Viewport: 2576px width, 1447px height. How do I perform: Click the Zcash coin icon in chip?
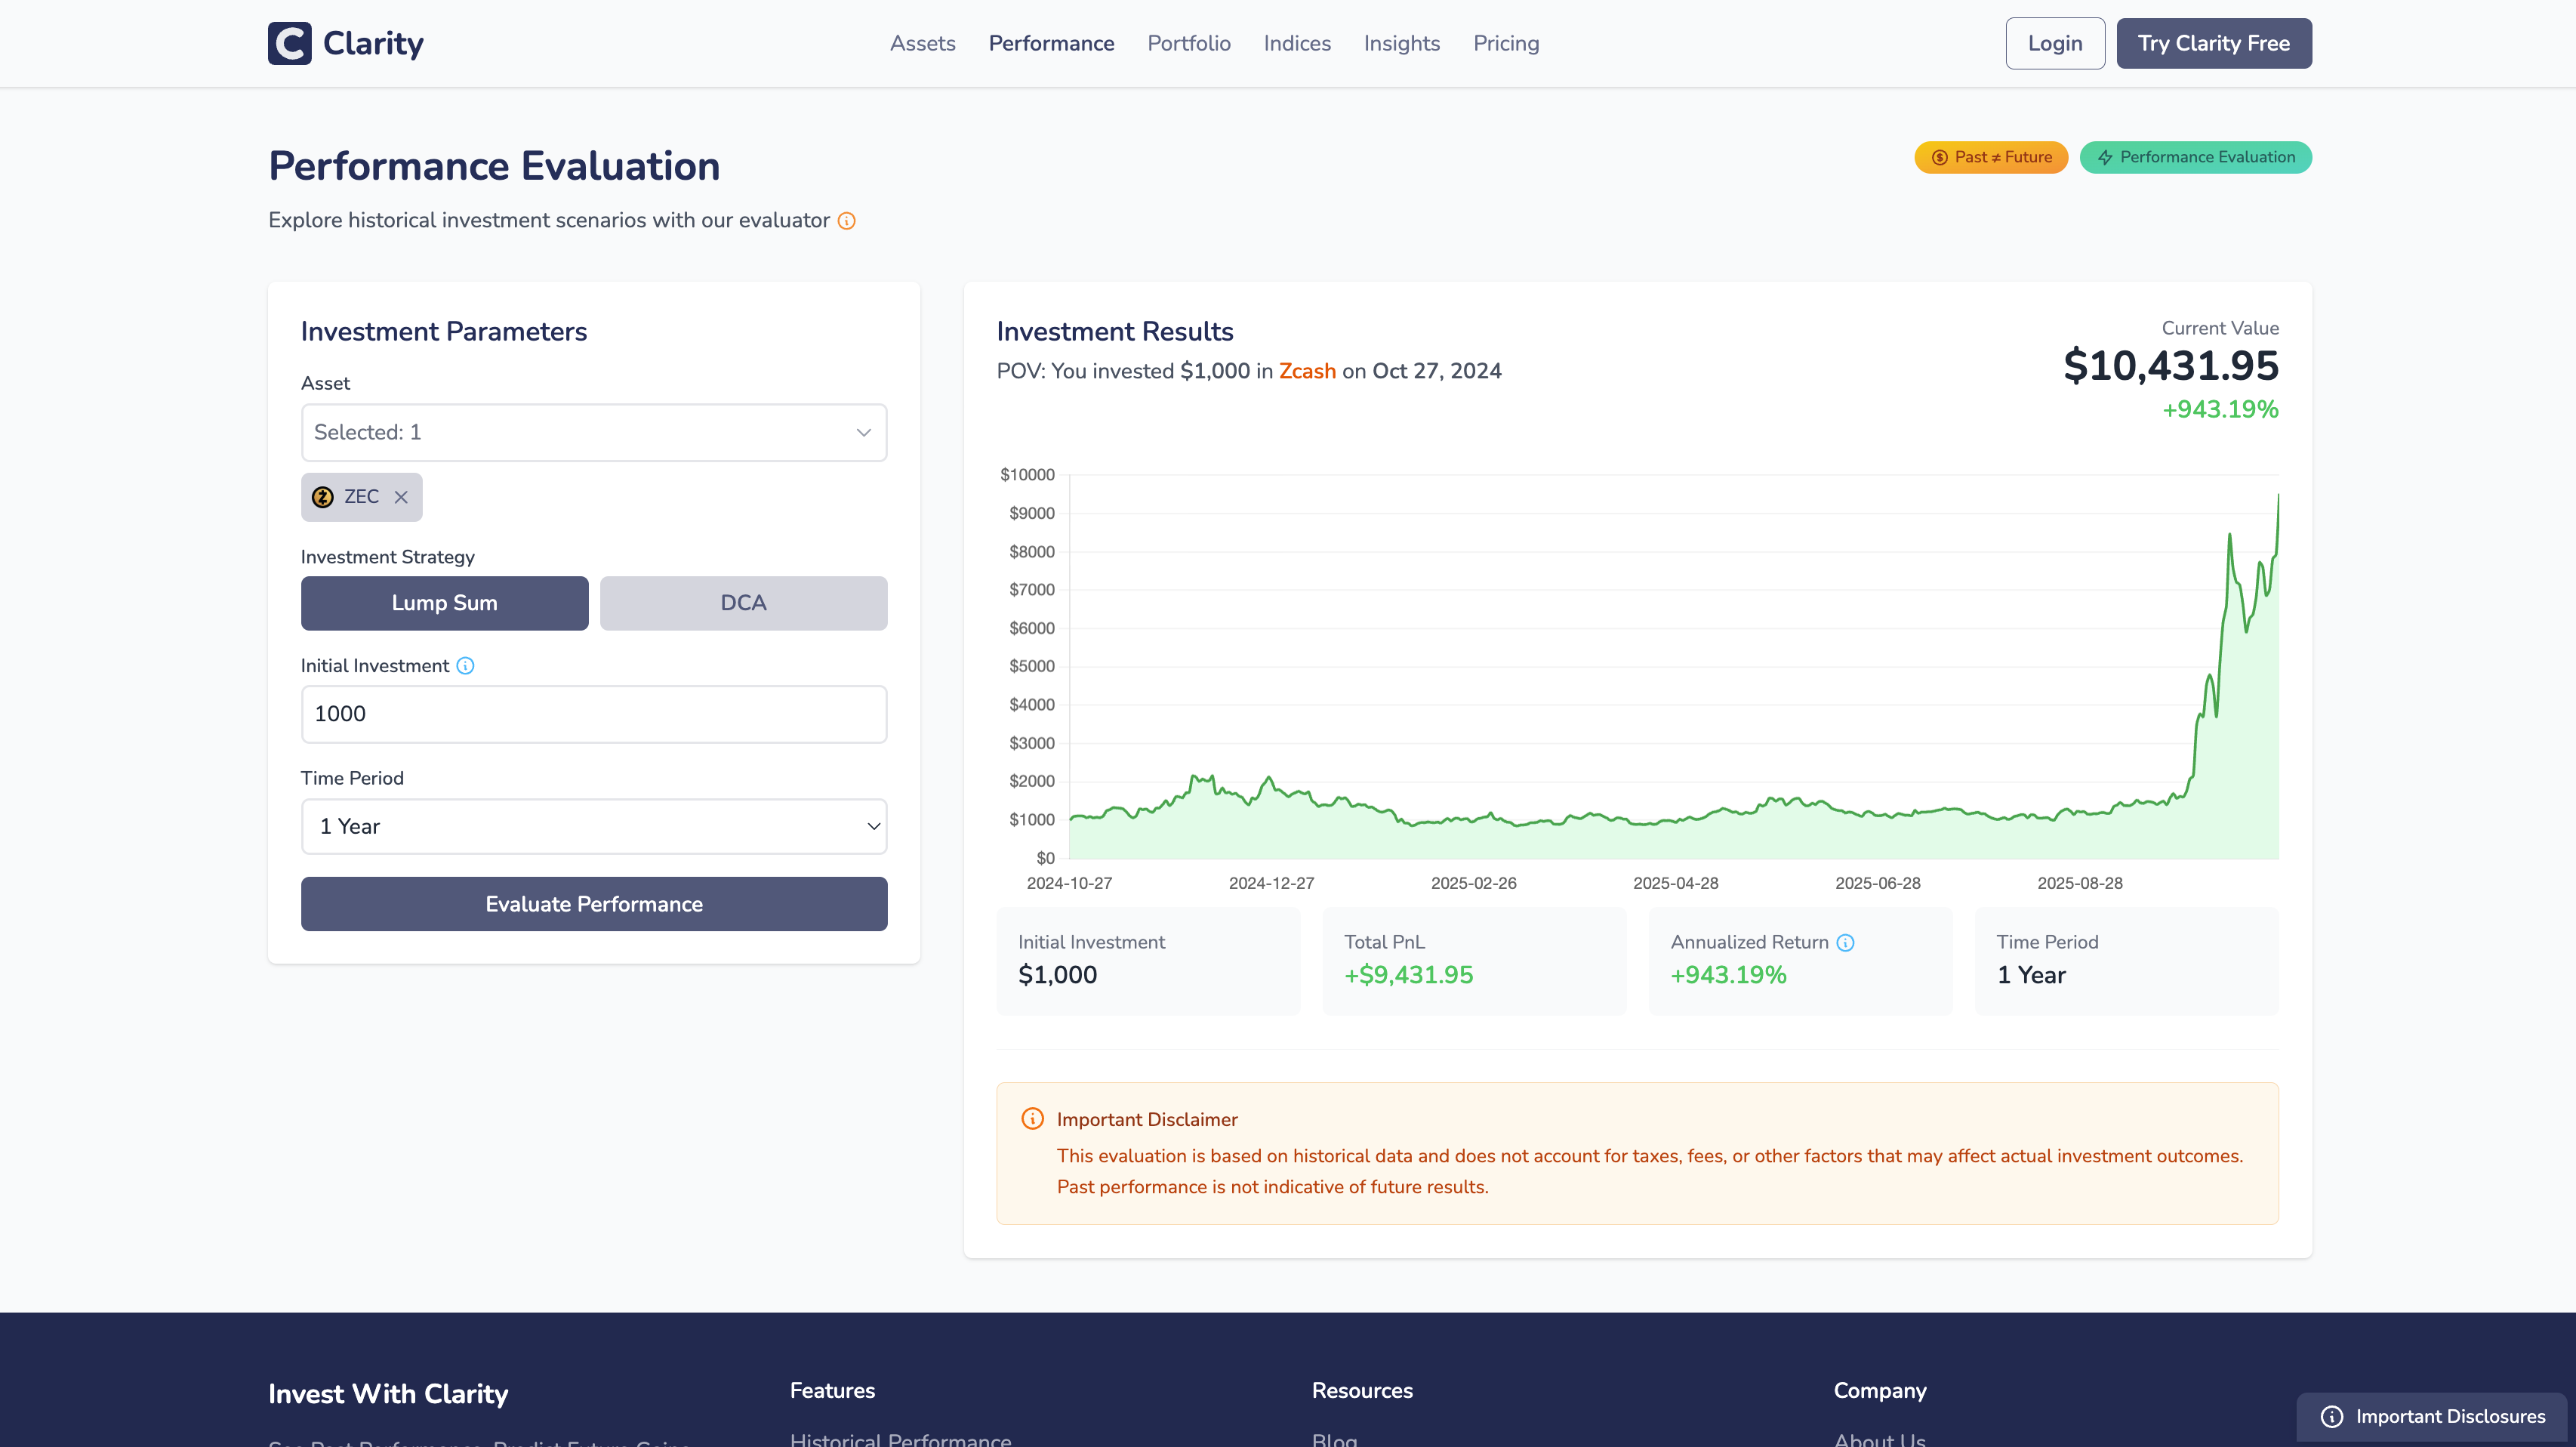click(x=323, y=497)
